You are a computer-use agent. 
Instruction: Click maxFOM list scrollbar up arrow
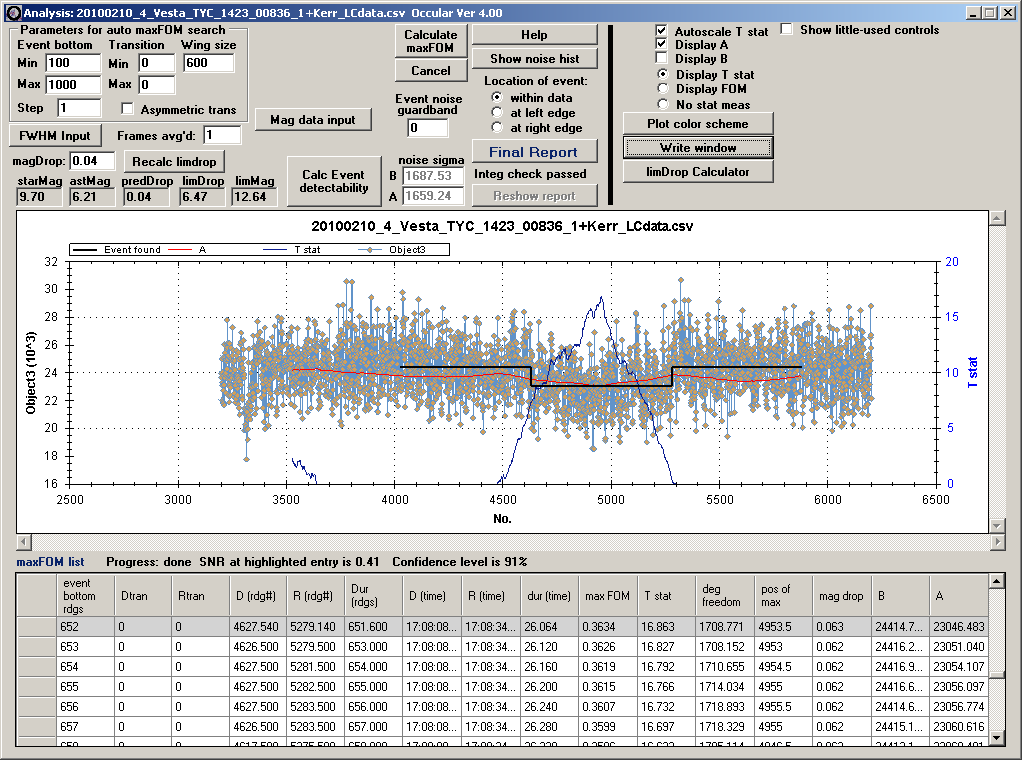[996, 581]
